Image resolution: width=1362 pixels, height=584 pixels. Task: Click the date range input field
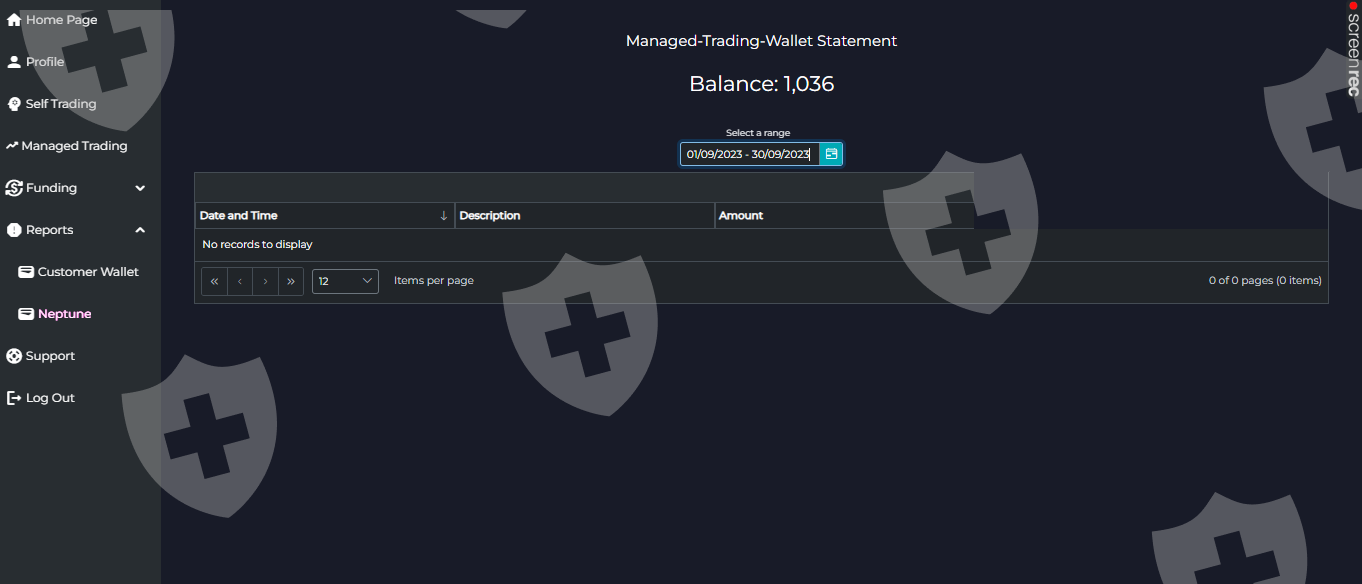coord(748,154)
